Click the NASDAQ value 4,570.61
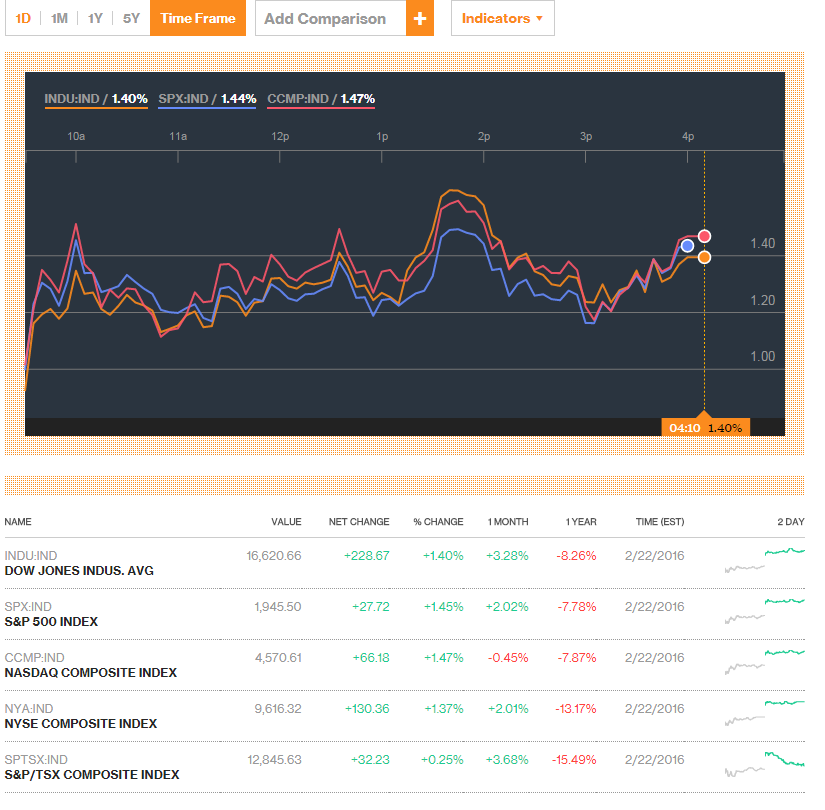The height and width of the screenshot is (810, 825). (278, 658)
